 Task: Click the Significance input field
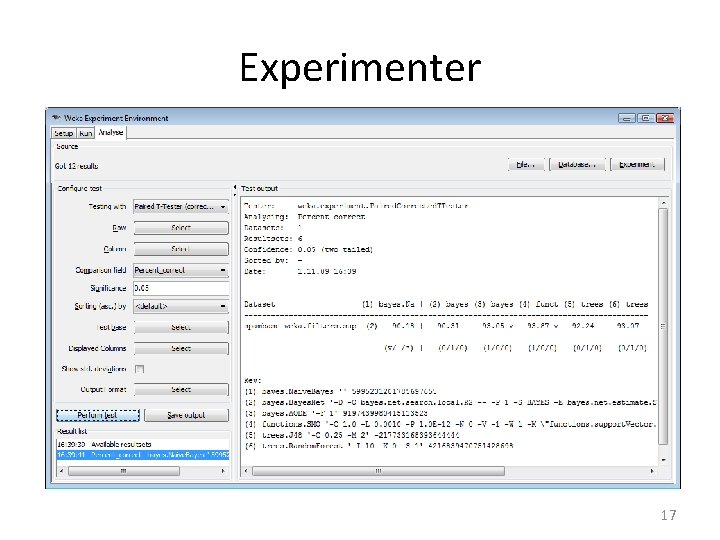click(181, 288)
